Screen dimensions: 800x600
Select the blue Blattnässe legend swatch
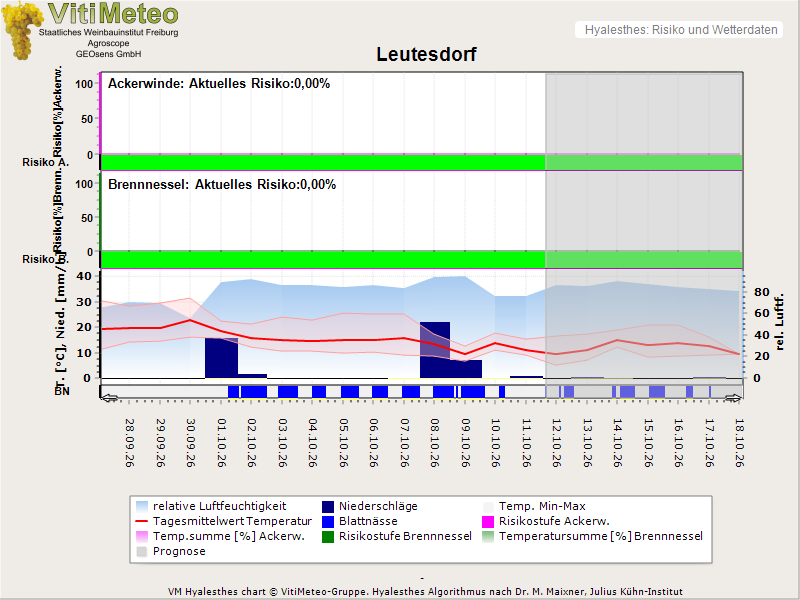pos(328,521)
